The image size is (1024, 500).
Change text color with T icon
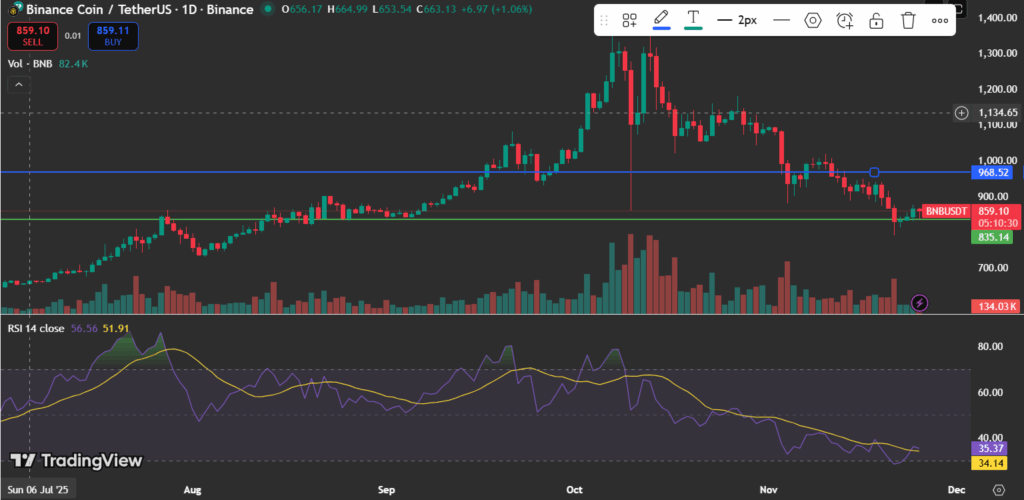click(x=693, y=19)
